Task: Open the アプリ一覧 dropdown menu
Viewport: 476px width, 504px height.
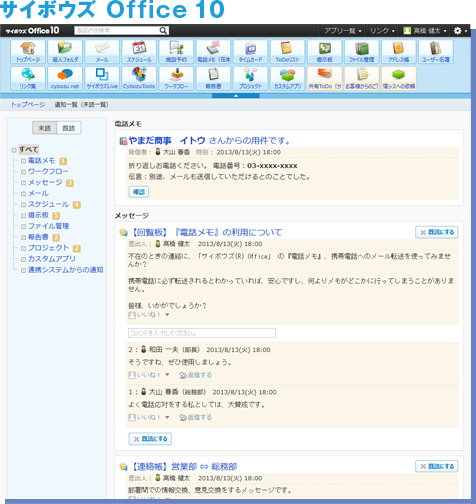Action: (343, 31)
